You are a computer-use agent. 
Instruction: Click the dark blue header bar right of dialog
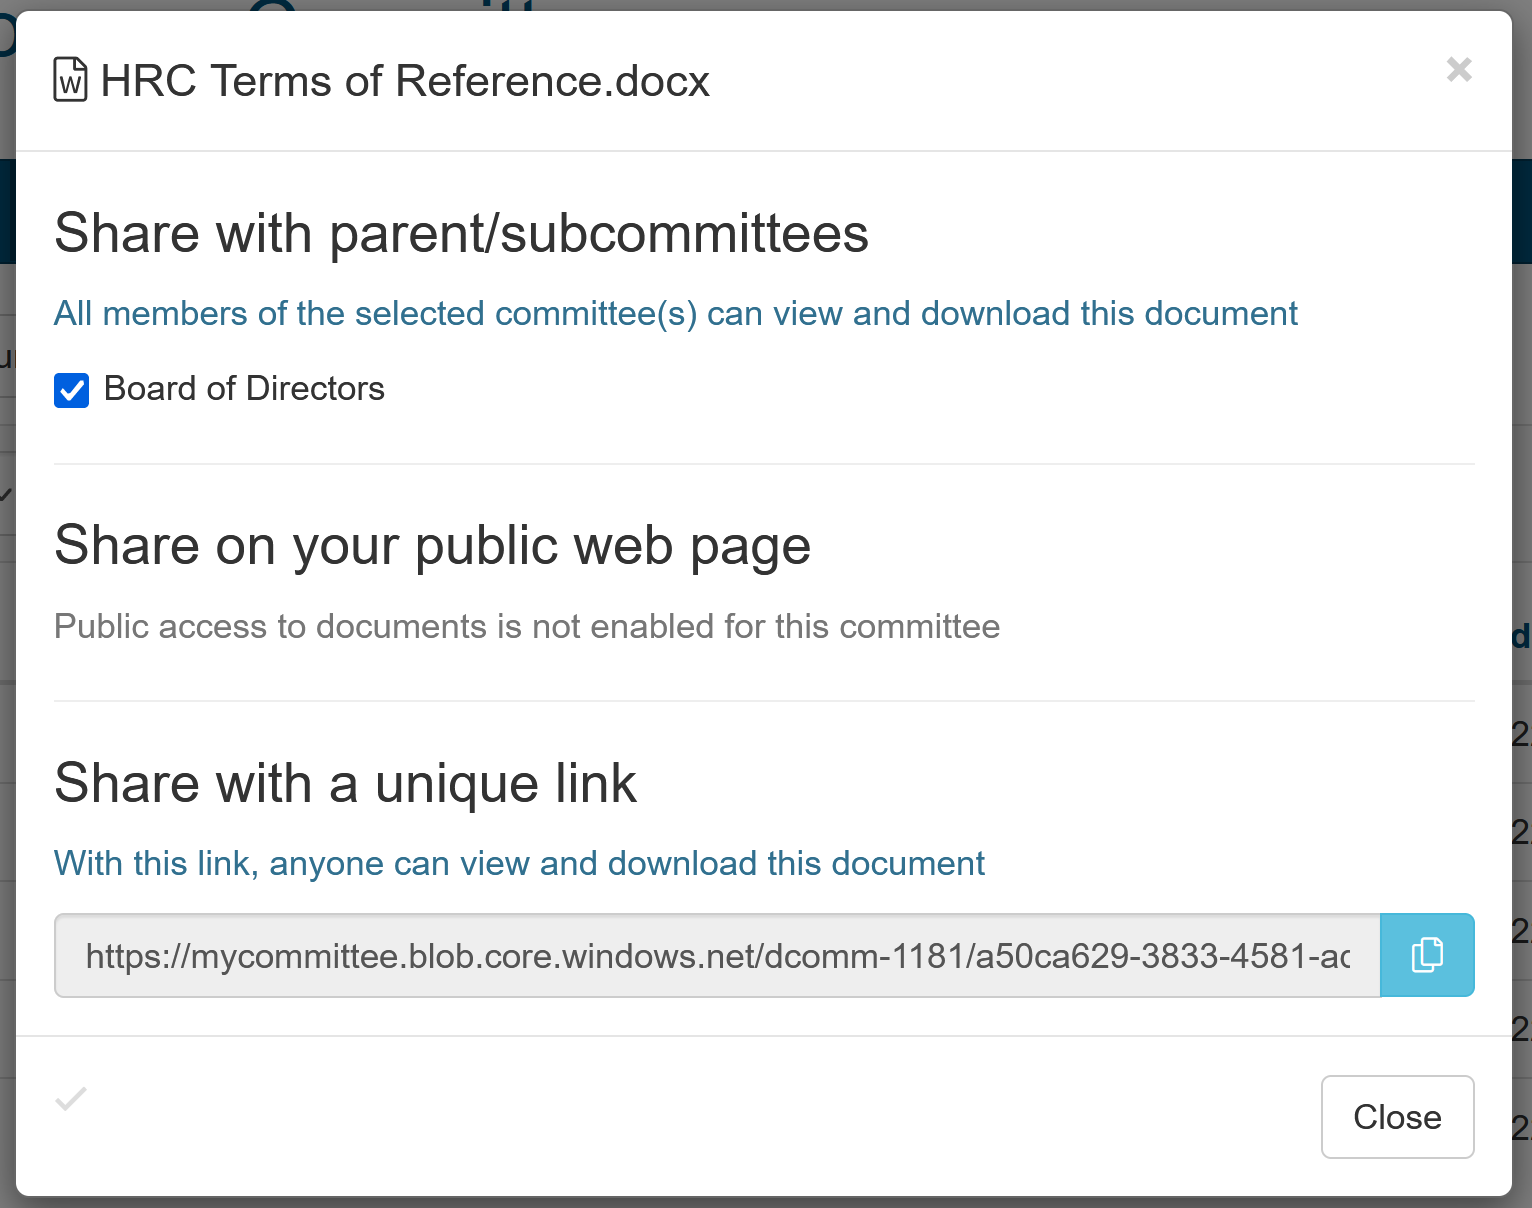1522,210
